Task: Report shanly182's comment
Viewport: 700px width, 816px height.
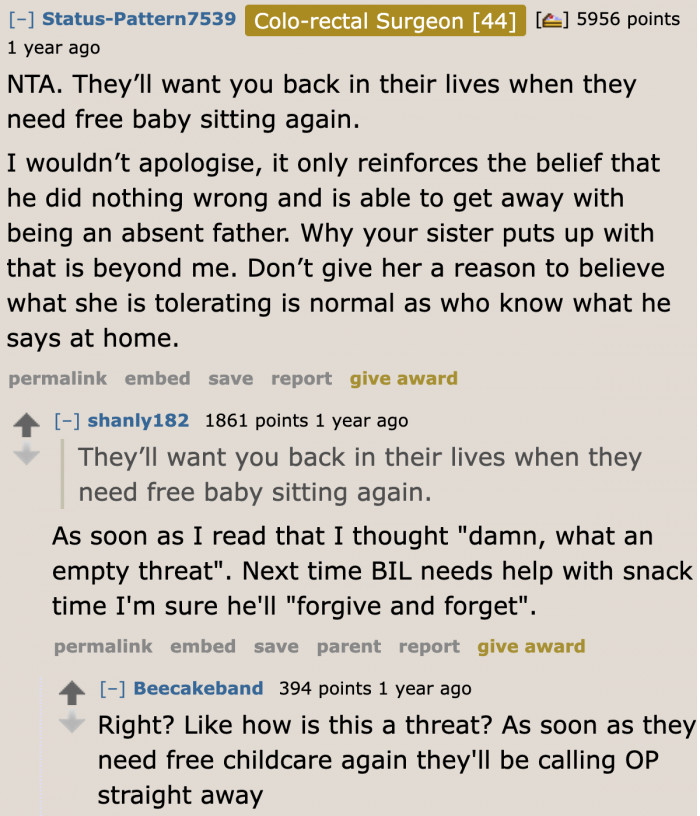Action: [x=429, y=646]
